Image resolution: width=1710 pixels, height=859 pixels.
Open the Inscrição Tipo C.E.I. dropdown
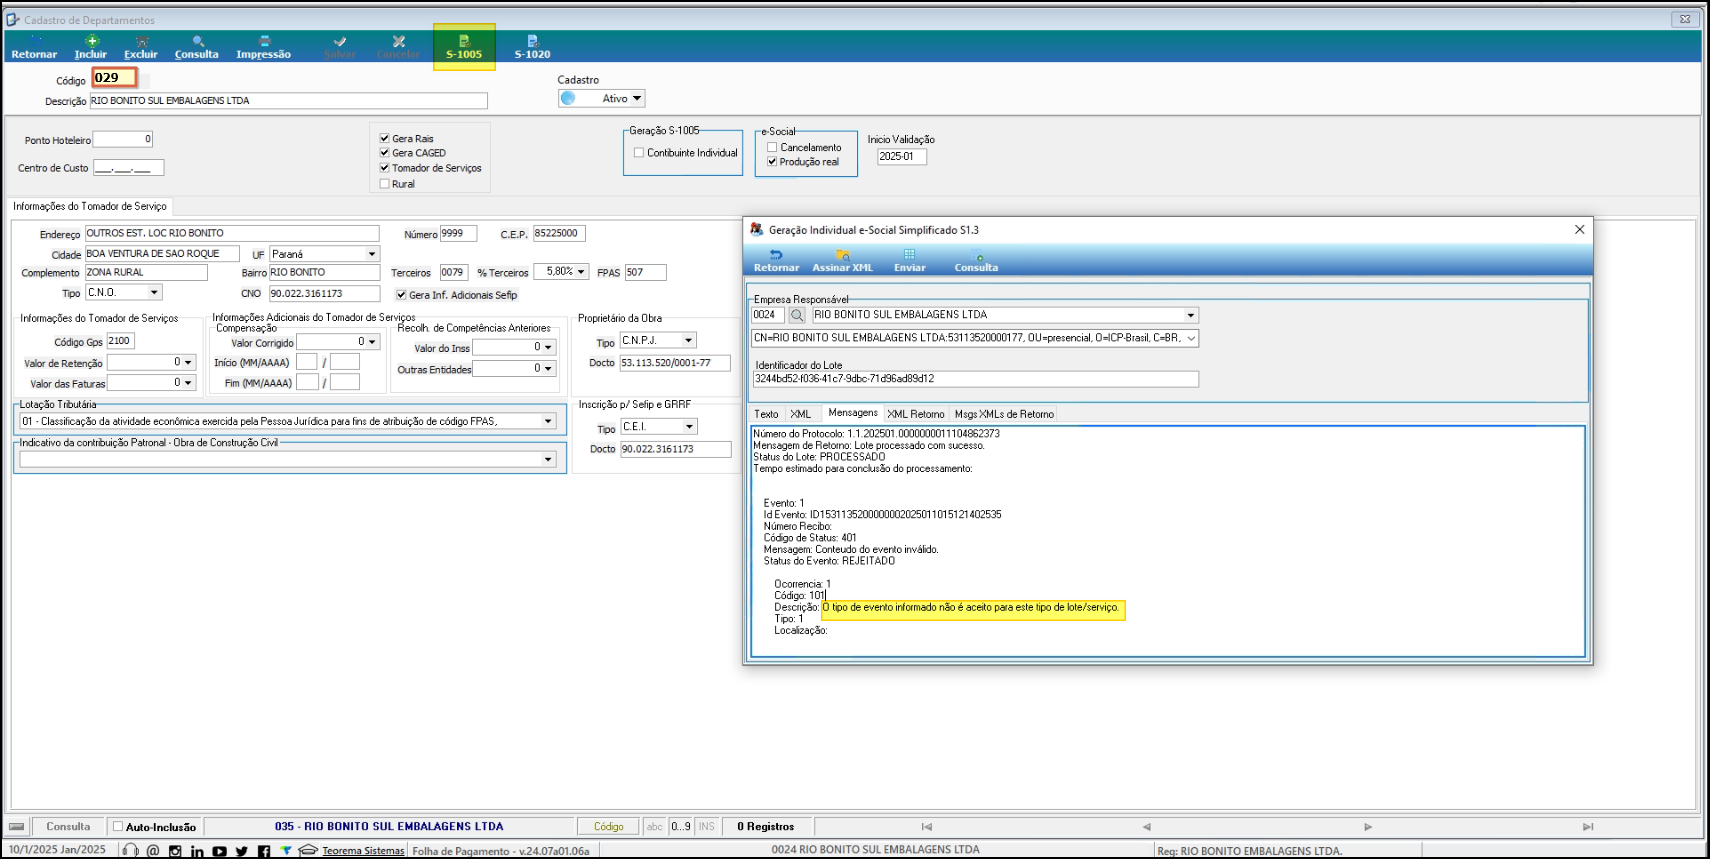coord(689,427)
